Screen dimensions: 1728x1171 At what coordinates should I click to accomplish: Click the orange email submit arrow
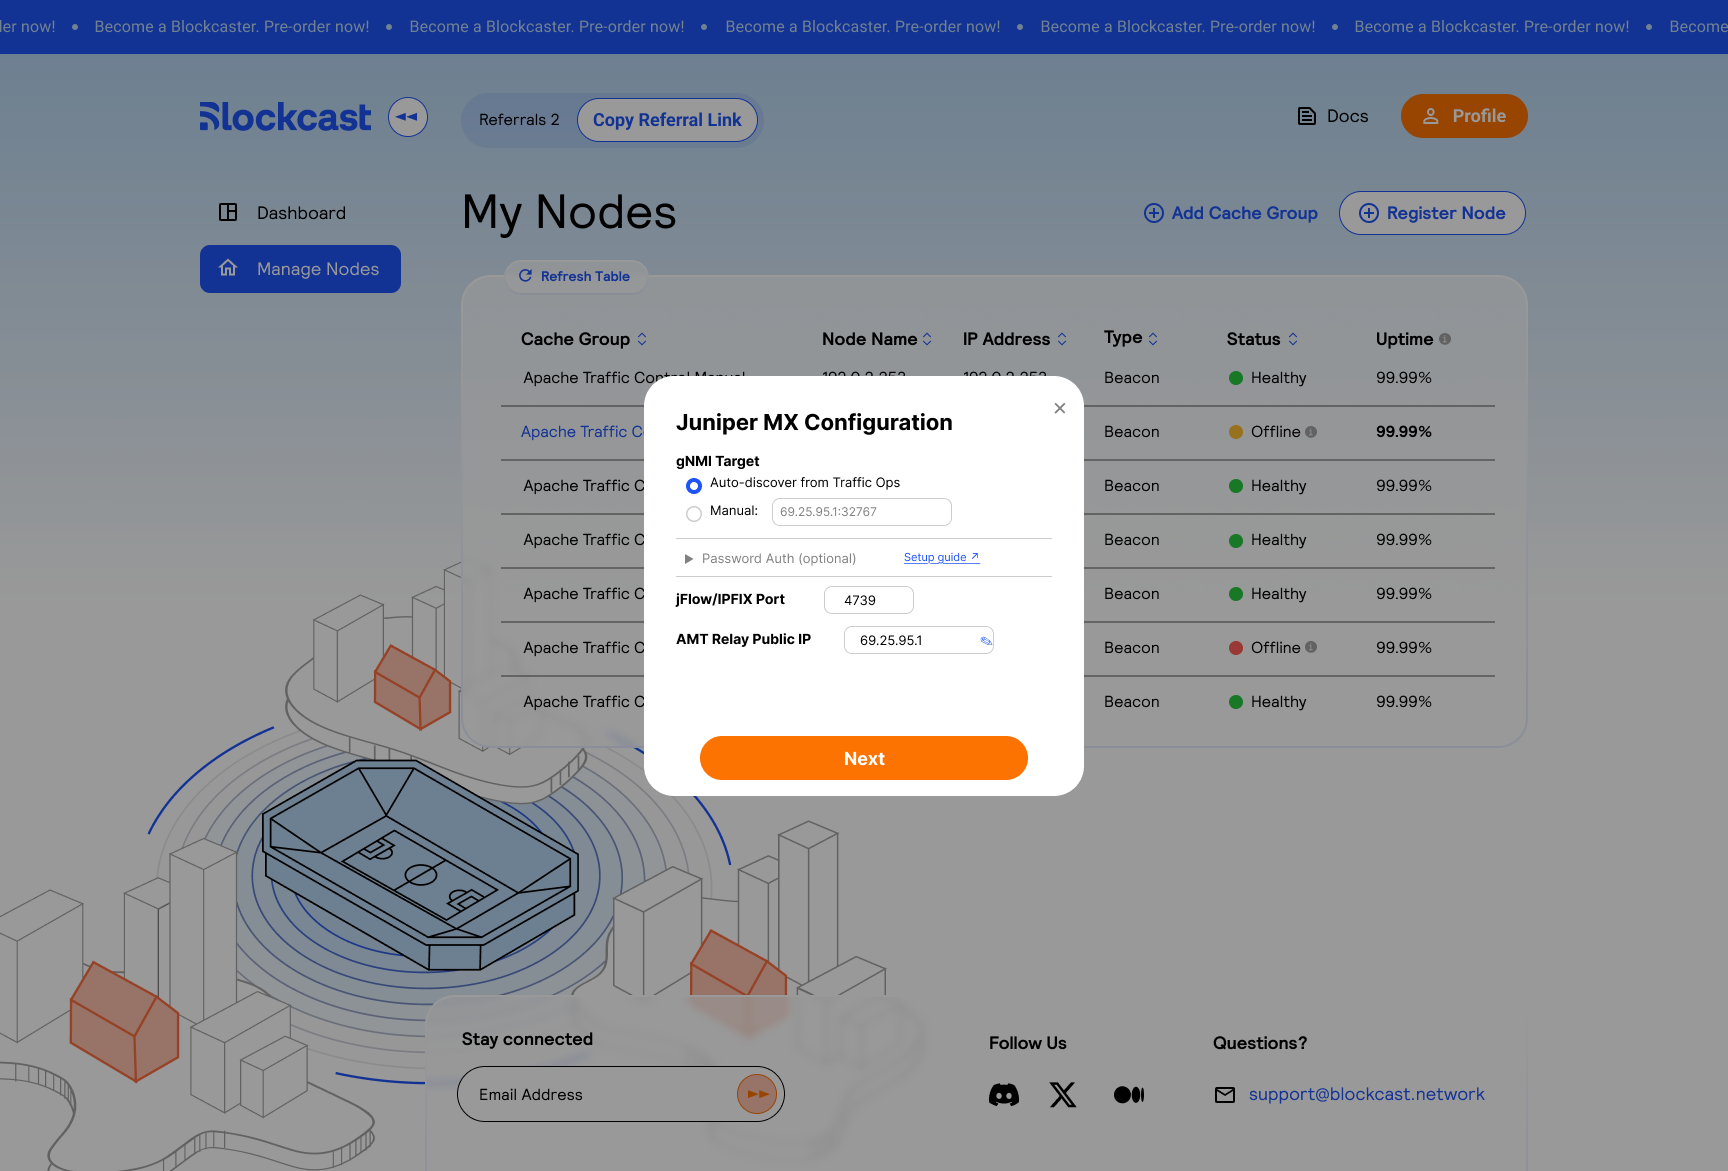757,1094
